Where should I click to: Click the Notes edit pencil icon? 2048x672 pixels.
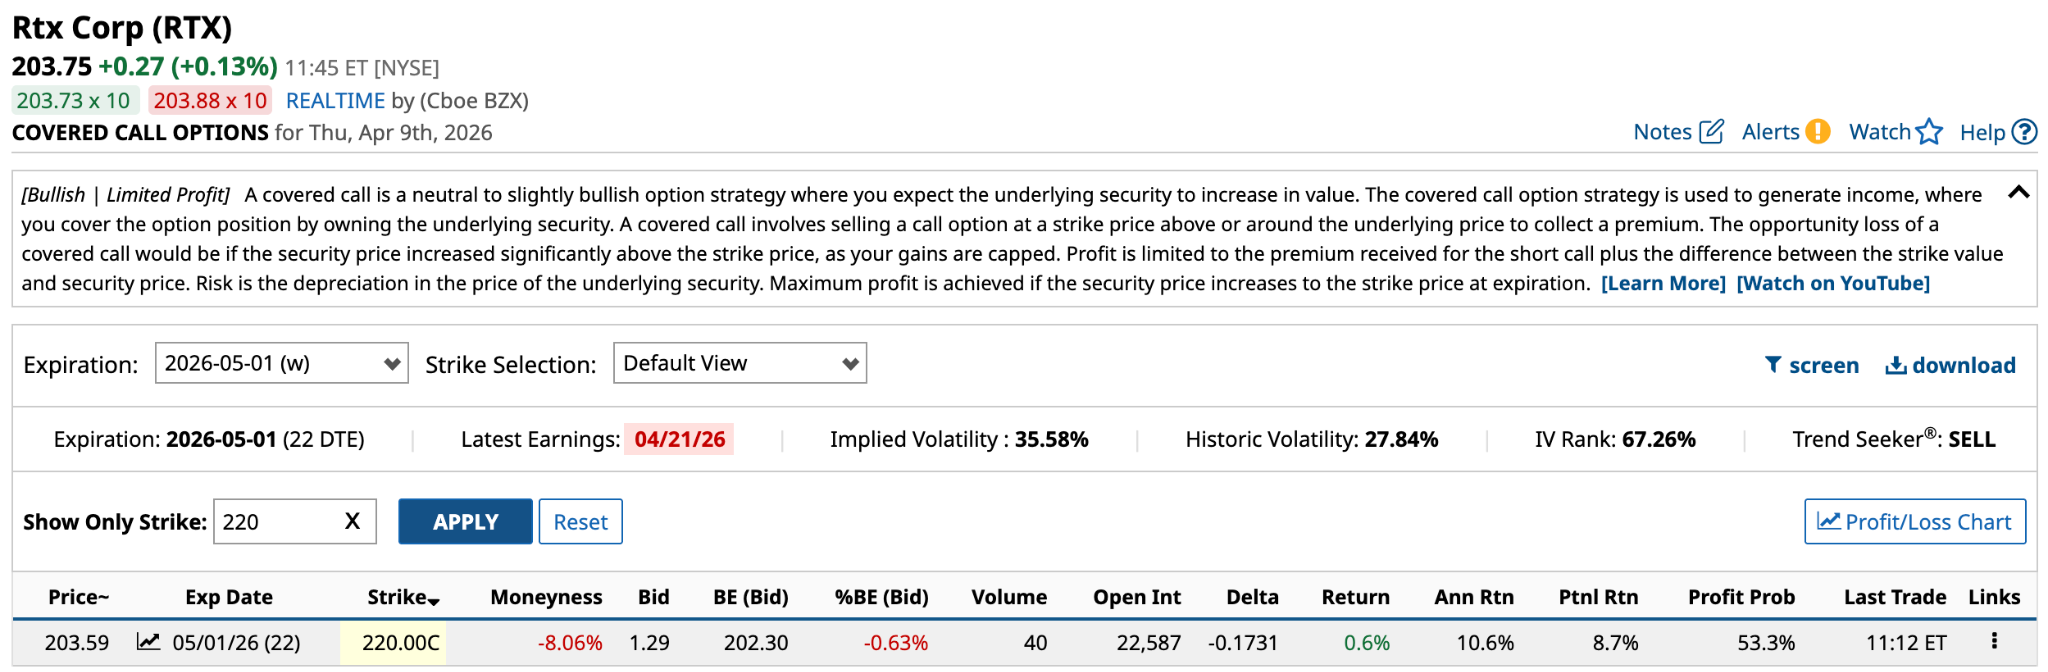[1711, 132]
